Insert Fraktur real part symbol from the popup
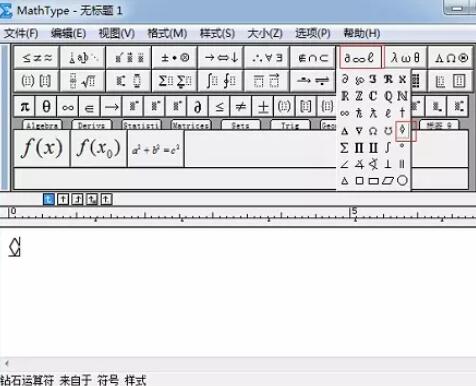The width and height of the screenshot is (476, 386). pyautogui.click(x=388, y=79)
